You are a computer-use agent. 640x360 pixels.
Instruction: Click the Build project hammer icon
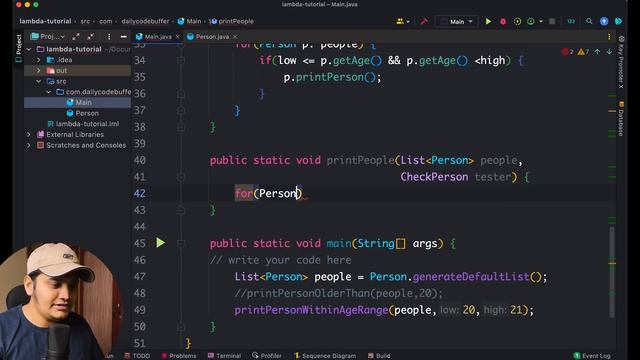coord(424,21)
